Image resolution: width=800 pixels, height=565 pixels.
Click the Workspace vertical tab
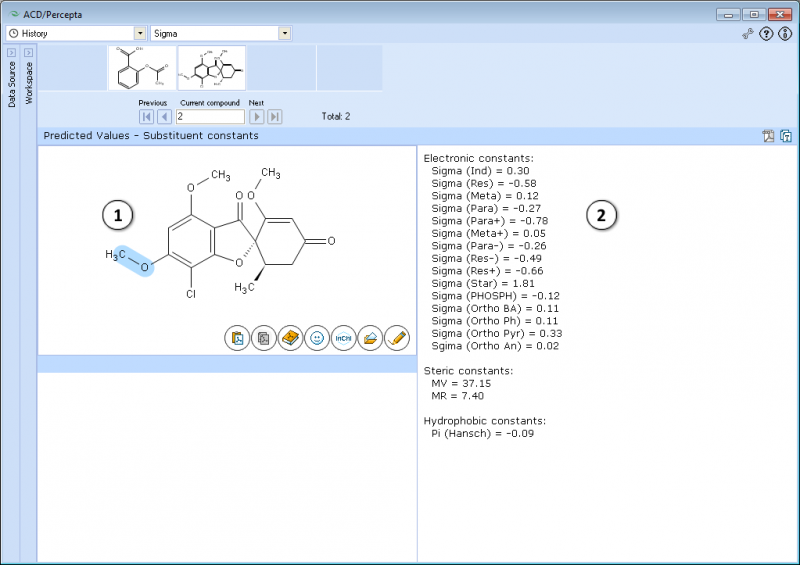tap(29, 83)
